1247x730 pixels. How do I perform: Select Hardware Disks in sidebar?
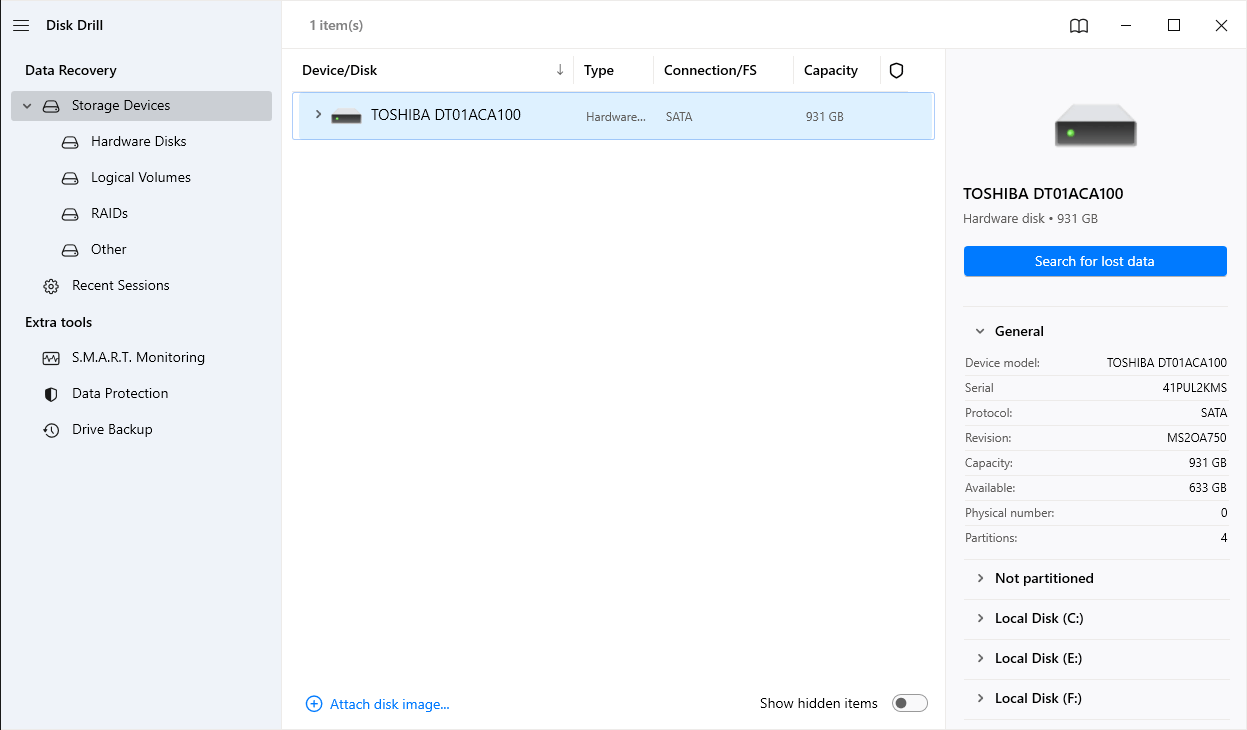tap(138, 142)
